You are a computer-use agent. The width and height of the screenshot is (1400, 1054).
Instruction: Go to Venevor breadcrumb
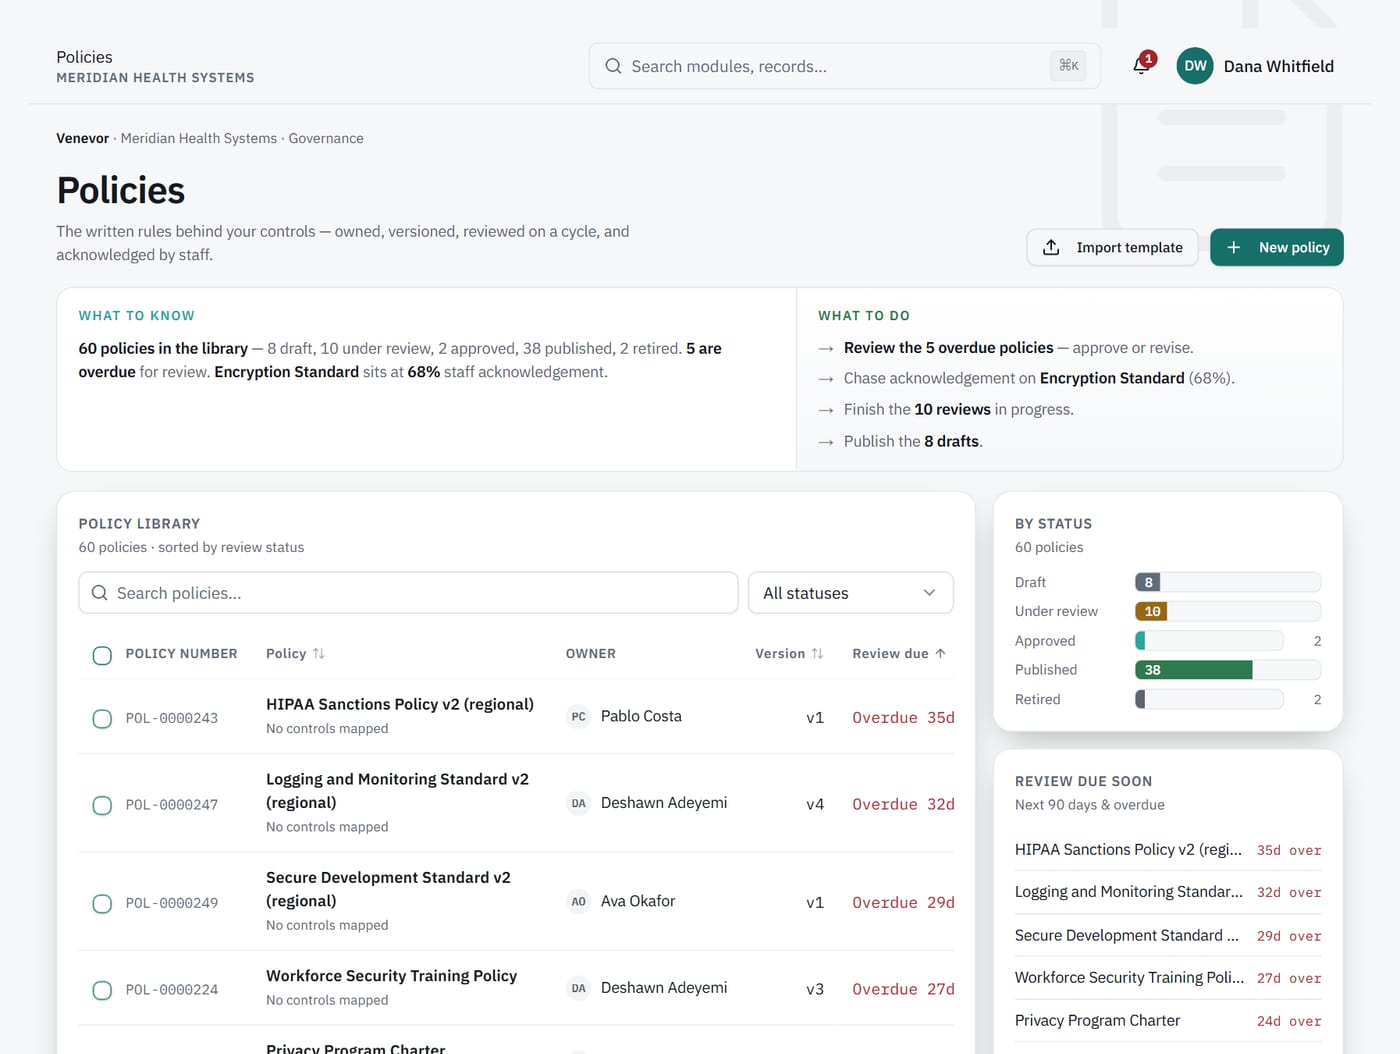pos(82,138)
